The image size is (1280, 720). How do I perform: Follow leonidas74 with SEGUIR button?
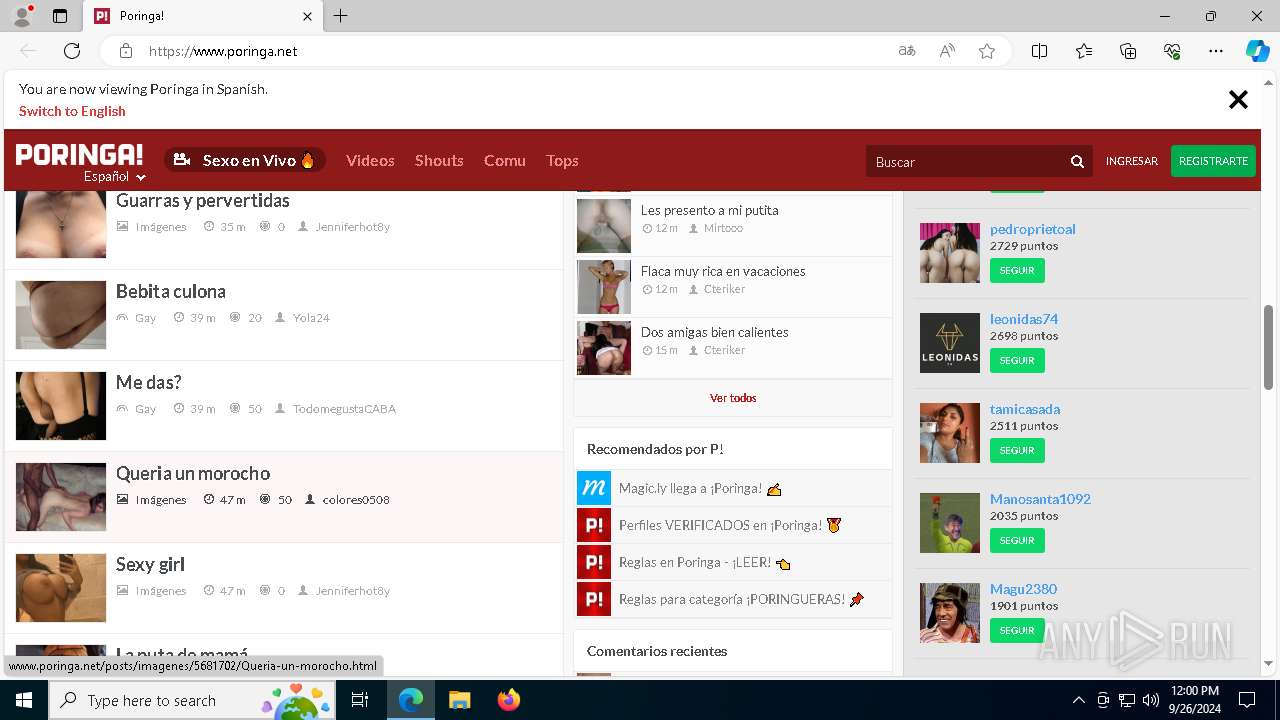(1017, 361)
